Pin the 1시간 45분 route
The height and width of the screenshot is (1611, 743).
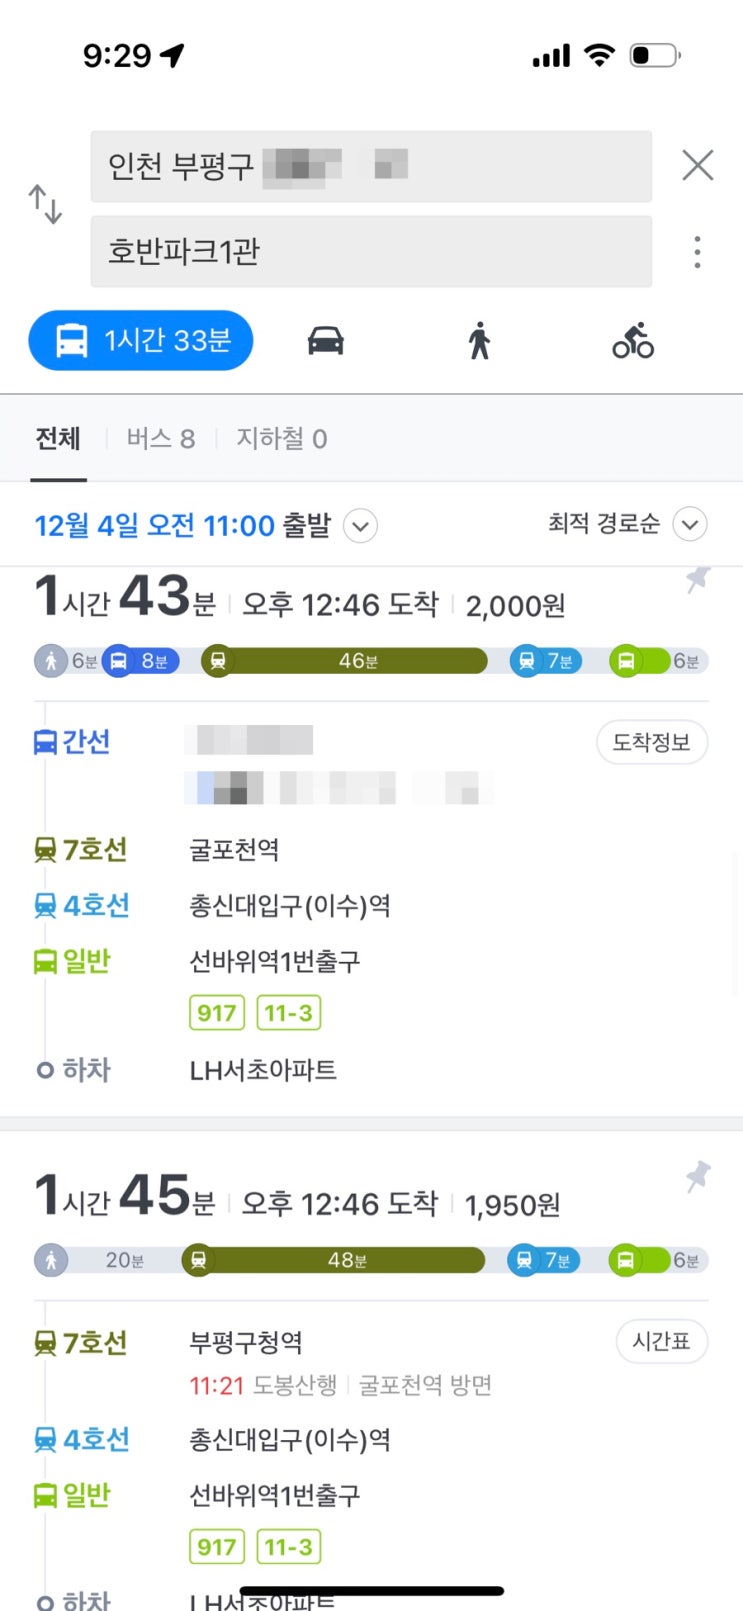[697, 1177]
